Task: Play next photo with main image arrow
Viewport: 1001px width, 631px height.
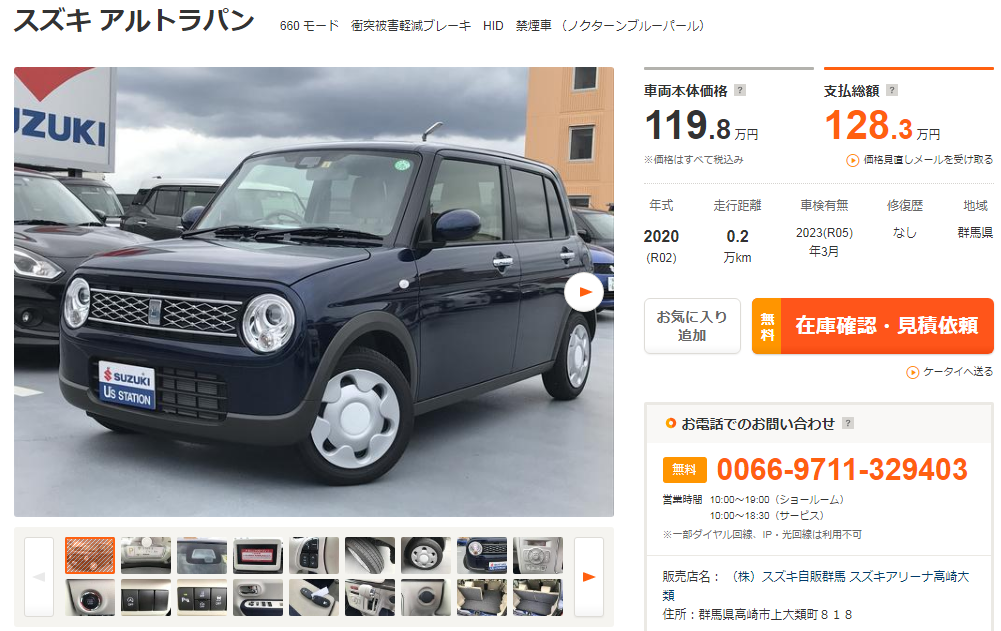Action: point(584,292)
